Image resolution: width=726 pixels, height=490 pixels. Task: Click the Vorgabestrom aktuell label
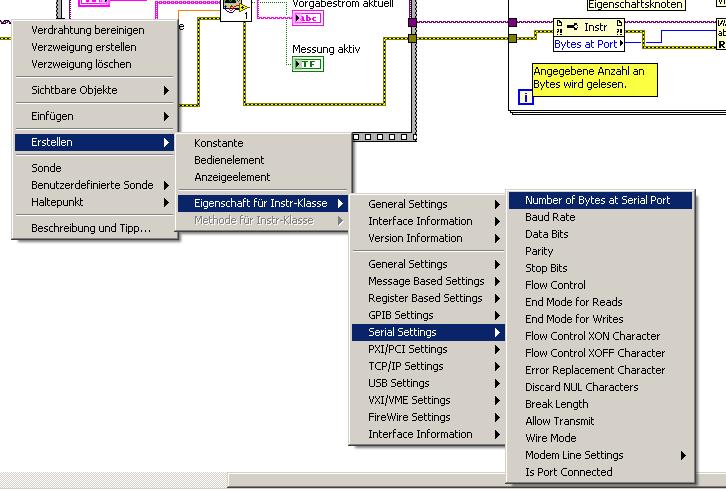343,4
